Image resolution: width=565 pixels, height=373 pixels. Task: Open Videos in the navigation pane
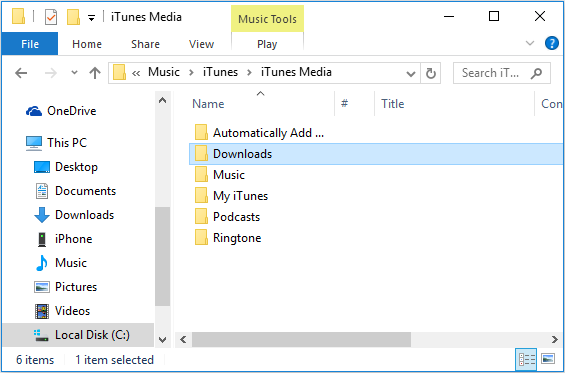(x=62, y=311)
